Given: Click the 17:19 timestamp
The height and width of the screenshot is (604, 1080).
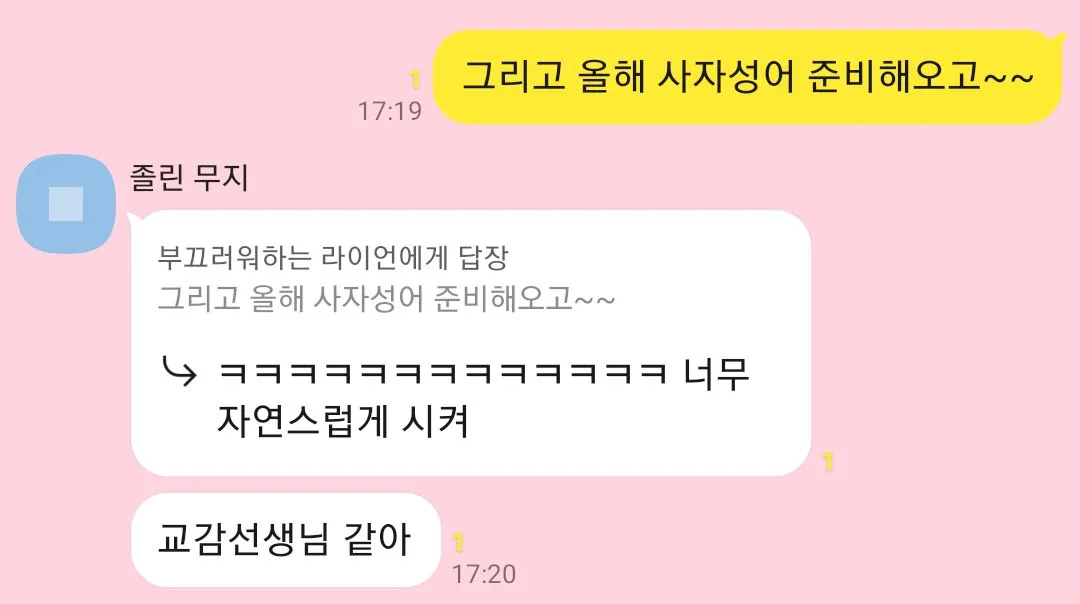Looking at the screenshot, I should coord(390,111).
